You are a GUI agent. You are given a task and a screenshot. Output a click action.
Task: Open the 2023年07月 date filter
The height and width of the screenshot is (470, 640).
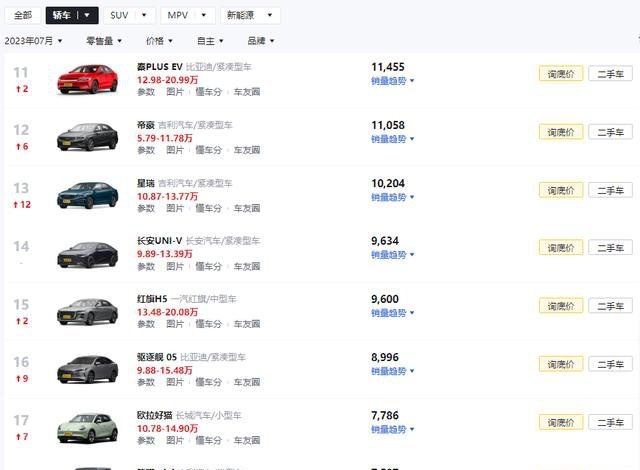coord(33,41)
